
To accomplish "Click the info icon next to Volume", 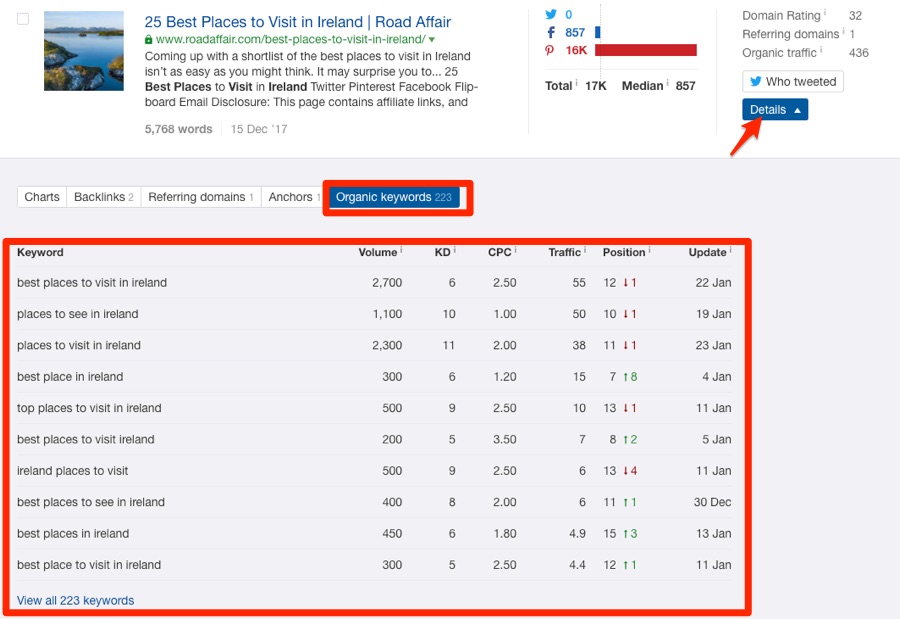I will pyautogui.click(x=401, y=250).
